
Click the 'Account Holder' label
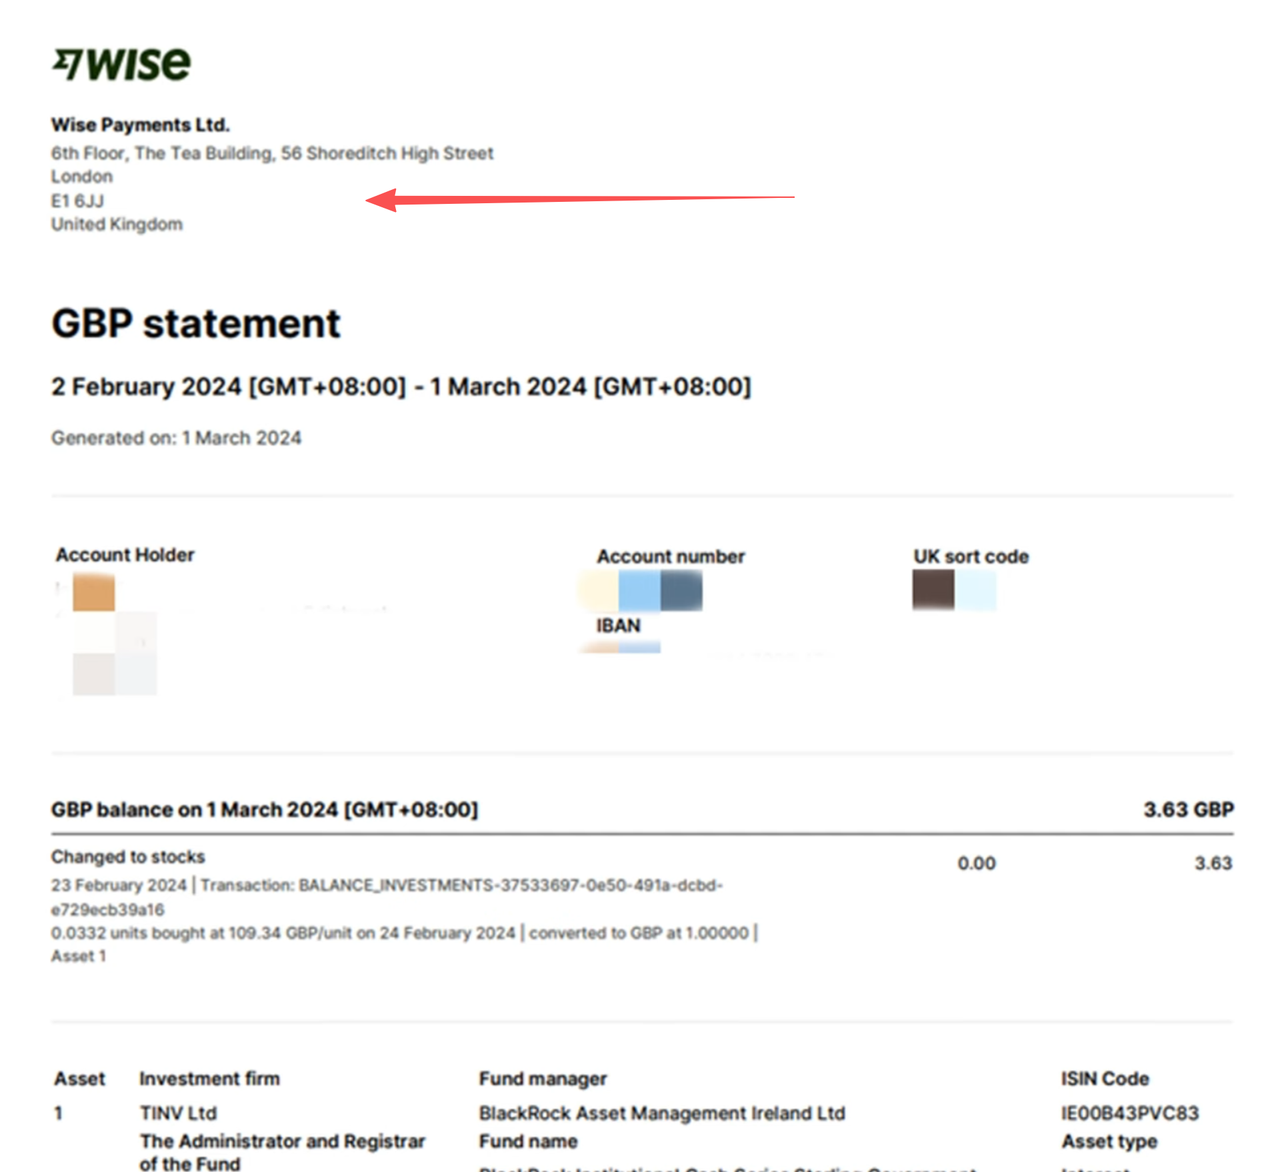pyautogui.click(x=125, y=555)
